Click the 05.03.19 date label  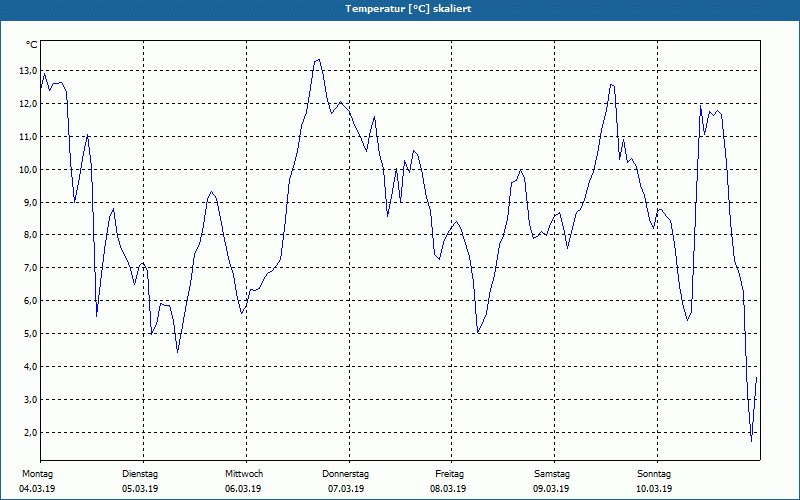coord(140,489)
